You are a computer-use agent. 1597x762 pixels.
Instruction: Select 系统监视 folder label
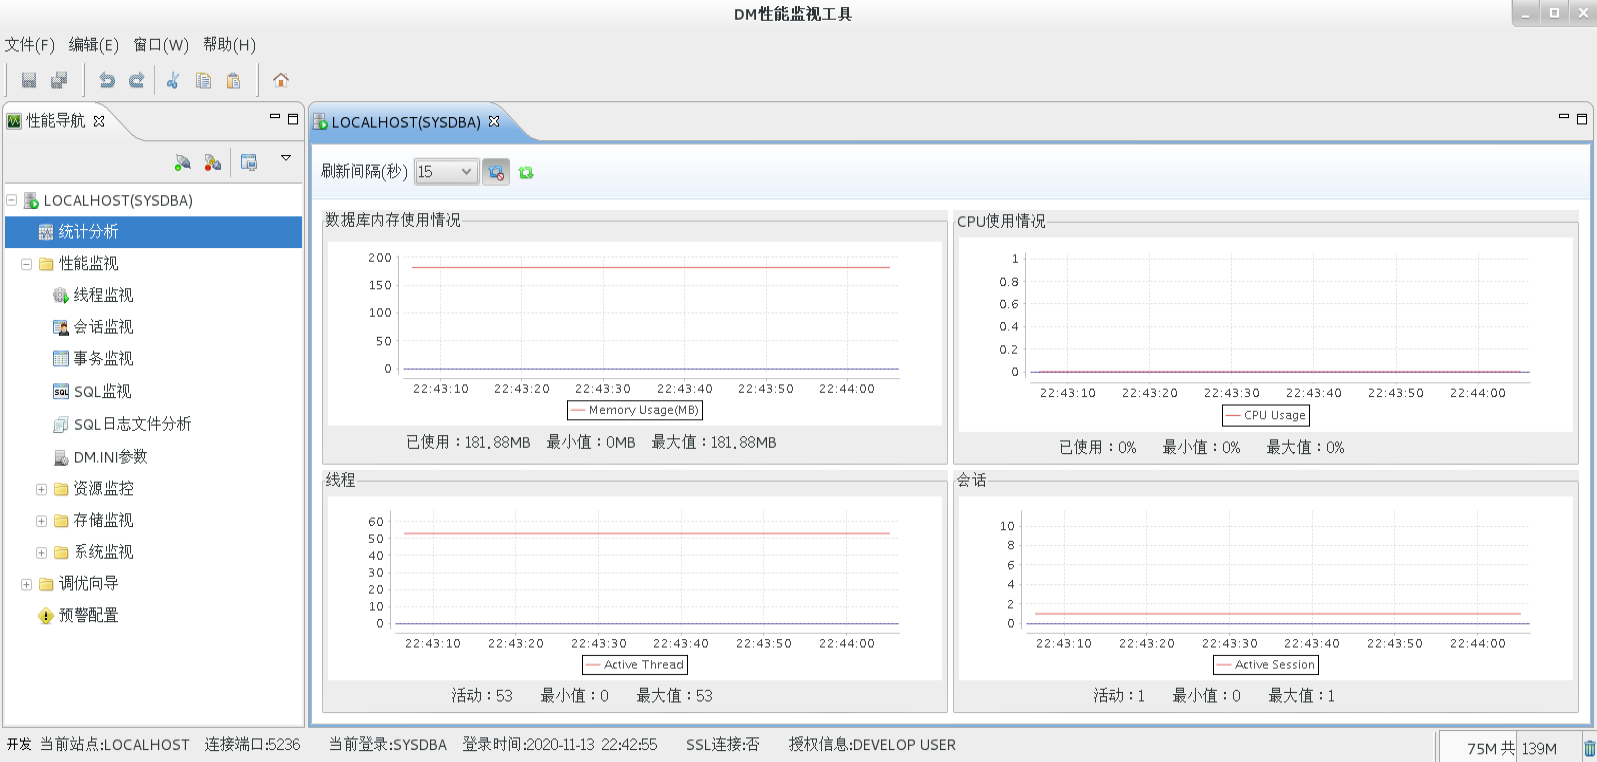(103, 552)
